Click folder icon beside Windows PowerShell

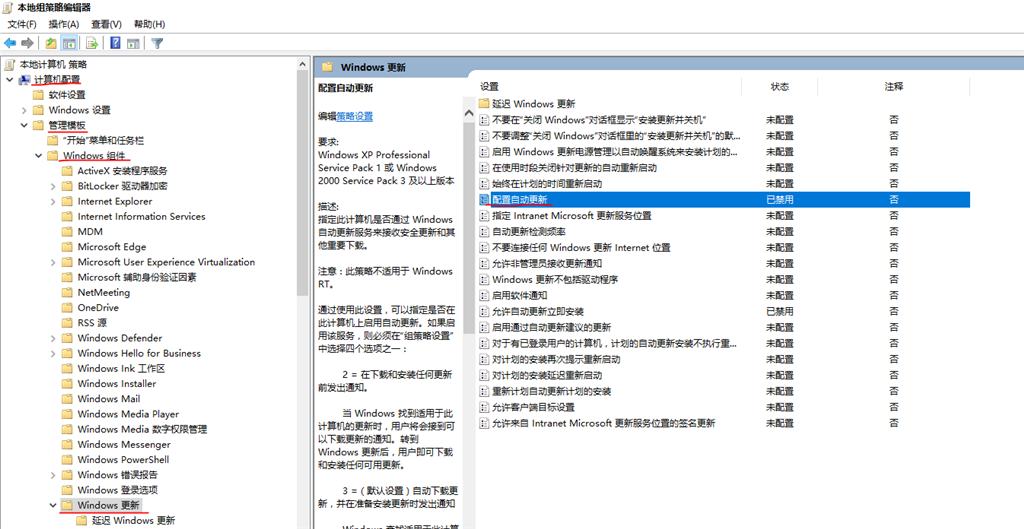point(67,459)
